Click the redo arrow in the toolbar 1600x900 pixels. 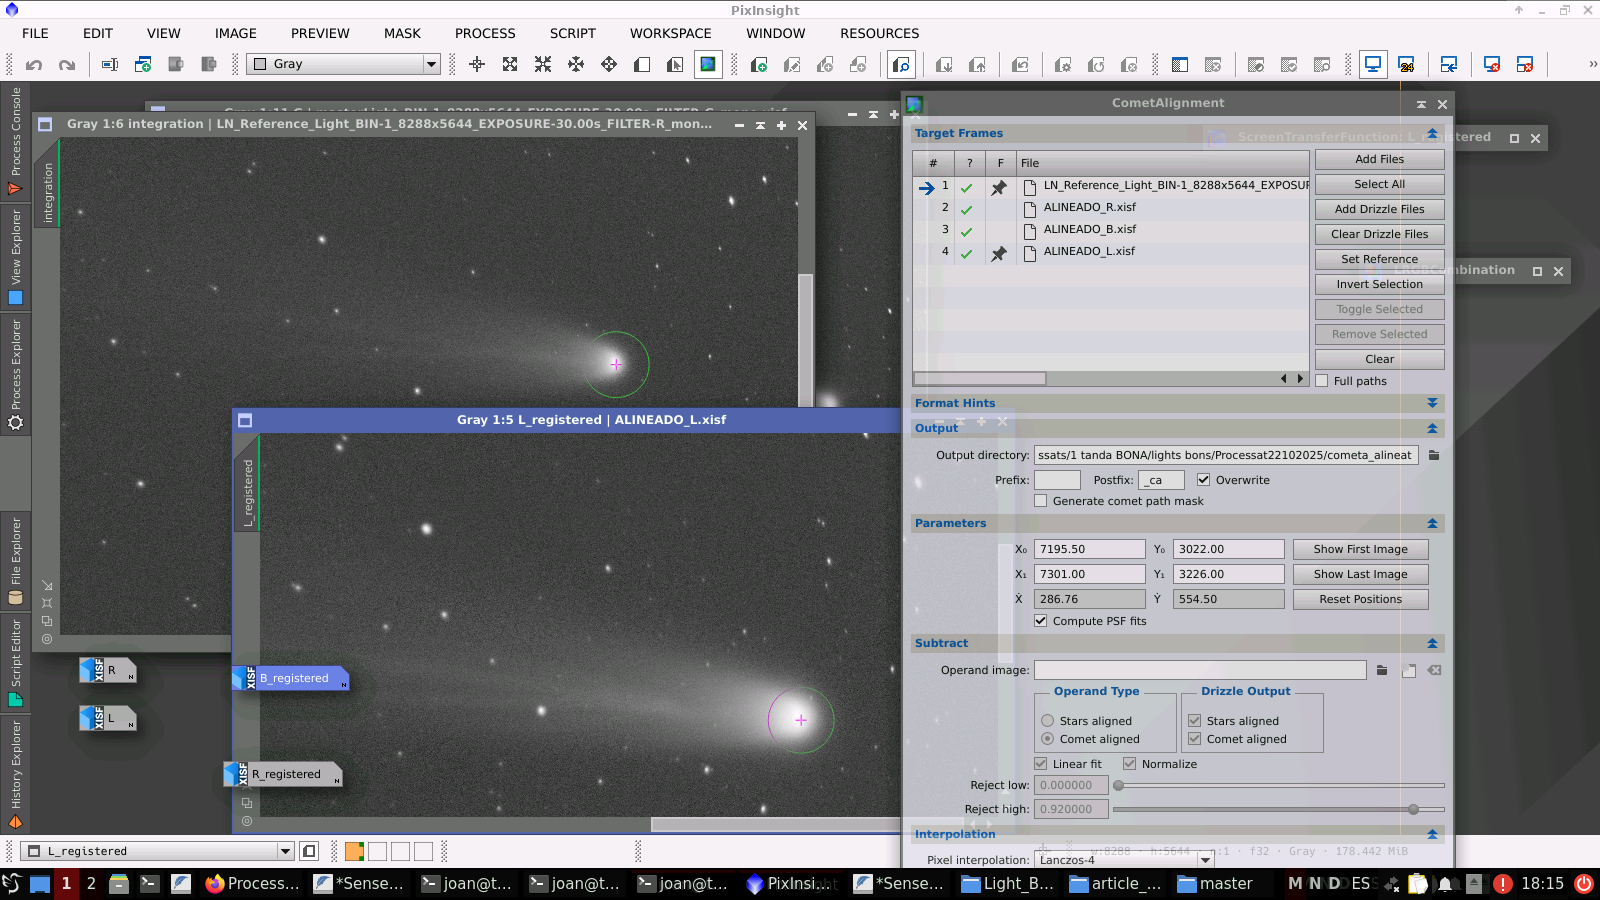67,65
